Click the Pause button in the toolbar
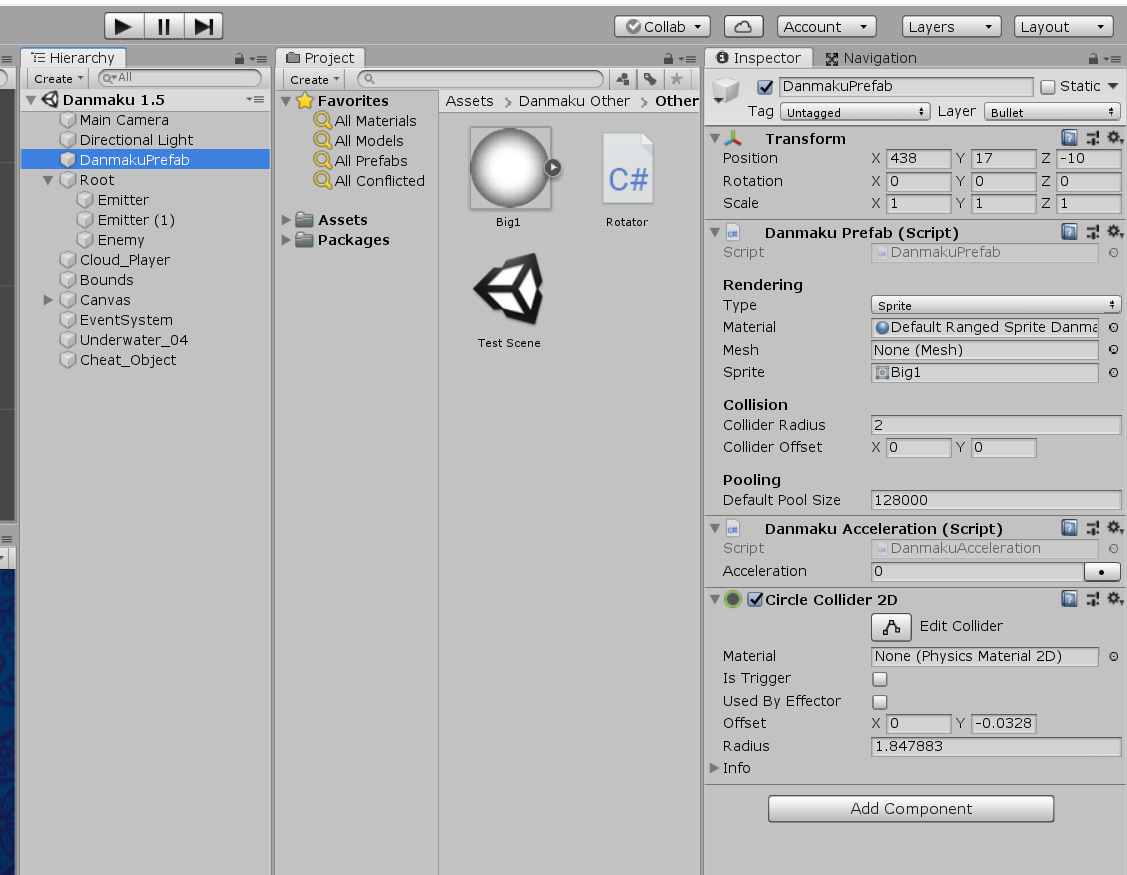This screenshot has height=875, width=1127. [164, 26]
